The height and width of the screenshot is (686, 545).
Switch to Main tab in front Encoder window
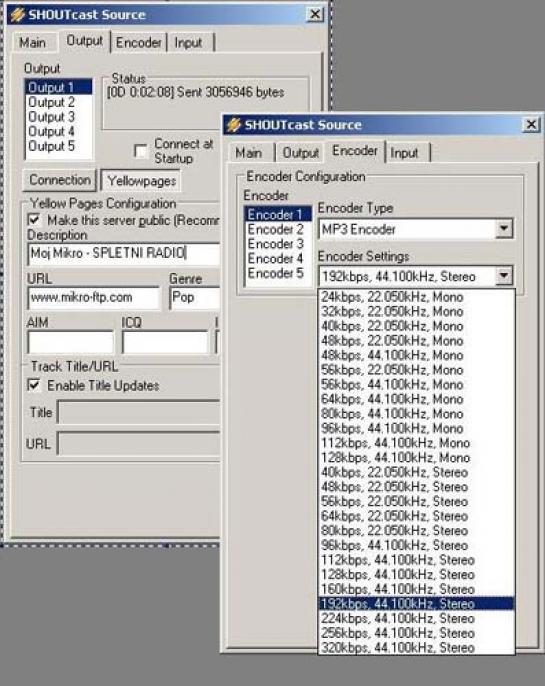[248, 153]
